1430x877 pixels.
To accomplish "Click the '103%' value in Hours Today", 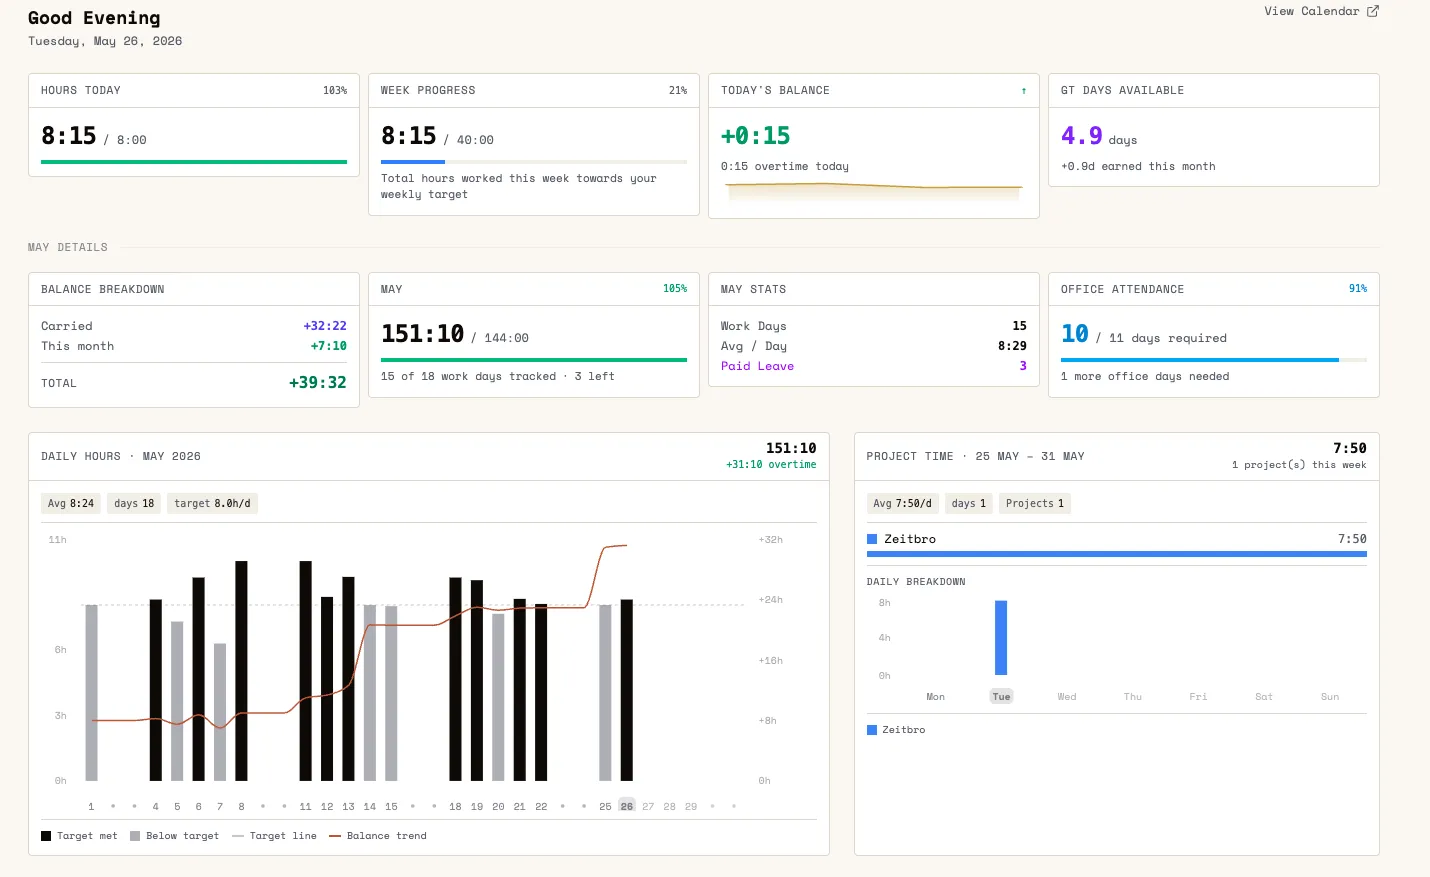I will coord(335,91).
